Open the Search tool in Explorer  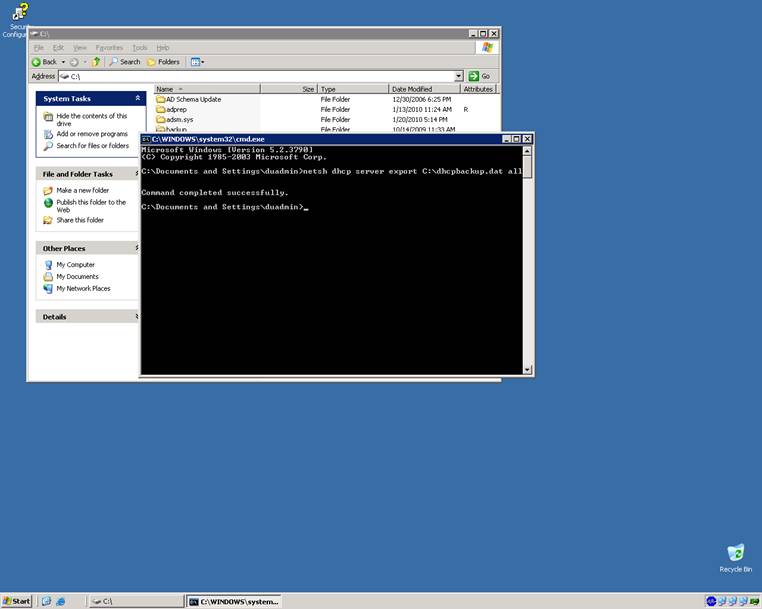(x=125, y=62)
